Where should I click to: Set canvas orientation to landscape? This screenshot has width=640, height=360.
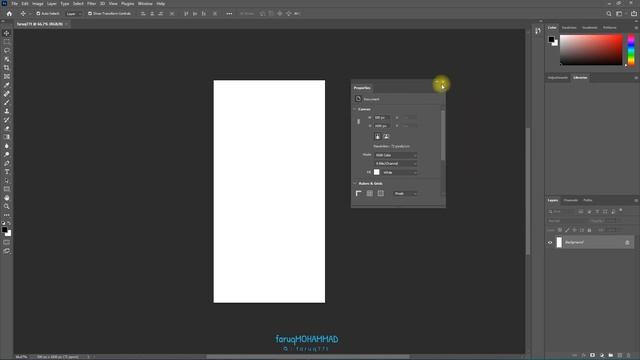tap(386, 136)
